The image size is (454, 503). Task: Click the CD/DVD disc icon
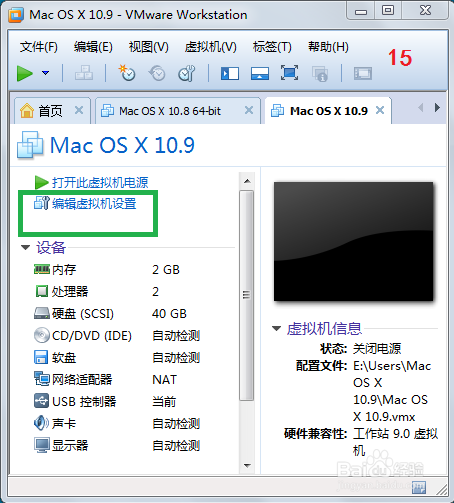[42, 335]
